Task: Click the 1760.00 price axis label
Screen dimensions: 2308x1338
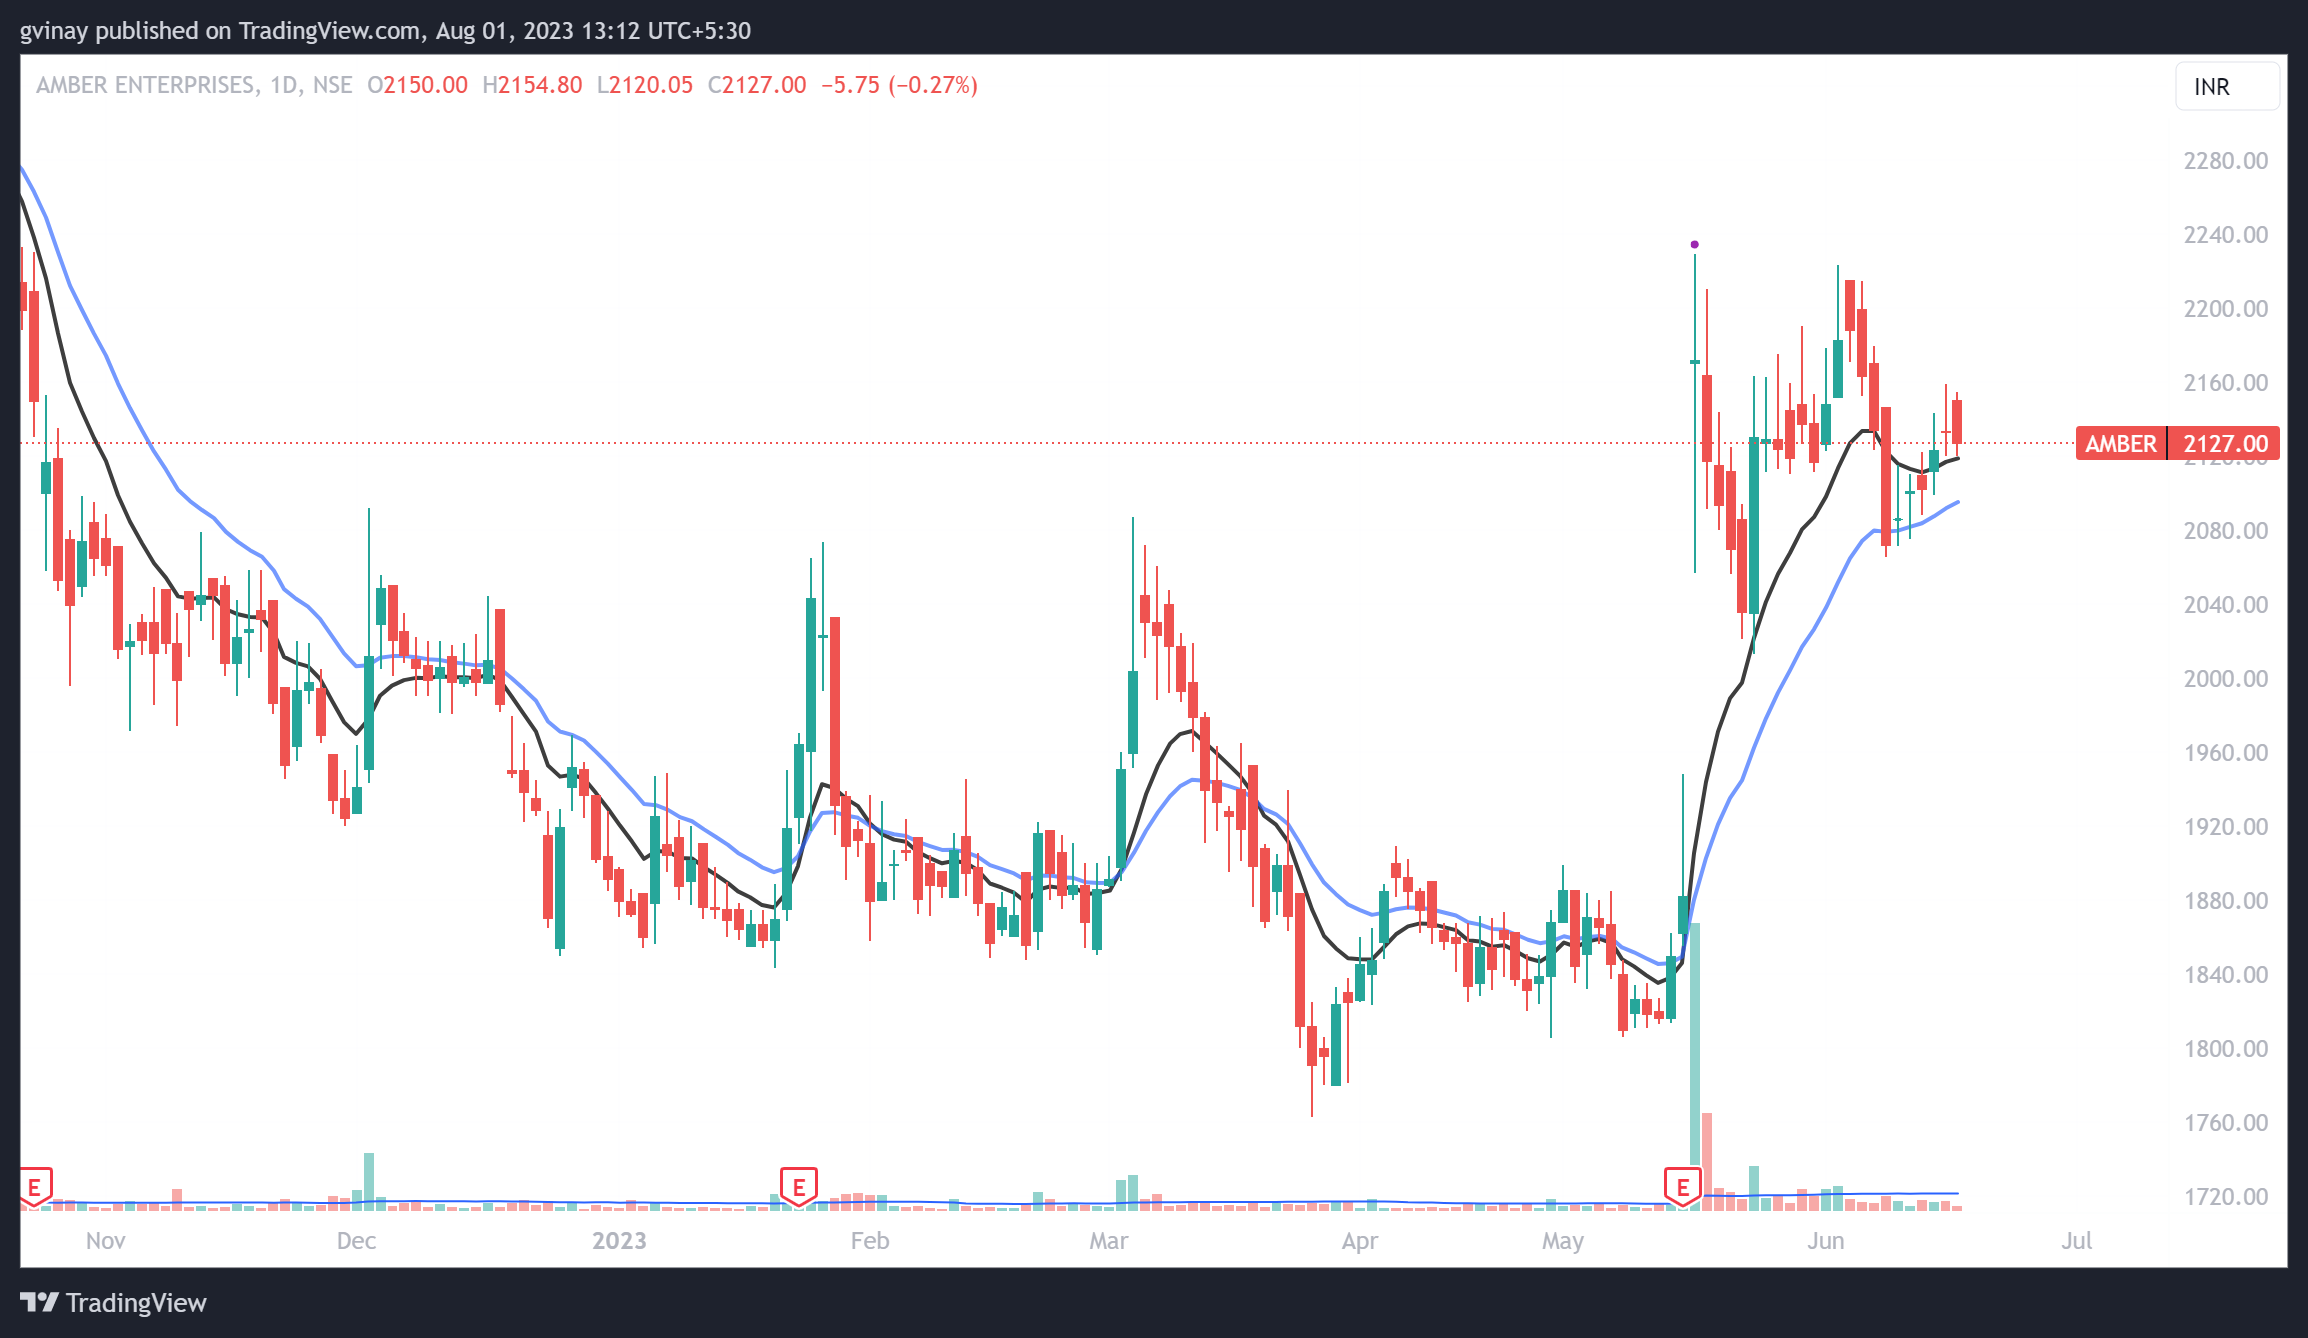Action: pos(2225,1123)
